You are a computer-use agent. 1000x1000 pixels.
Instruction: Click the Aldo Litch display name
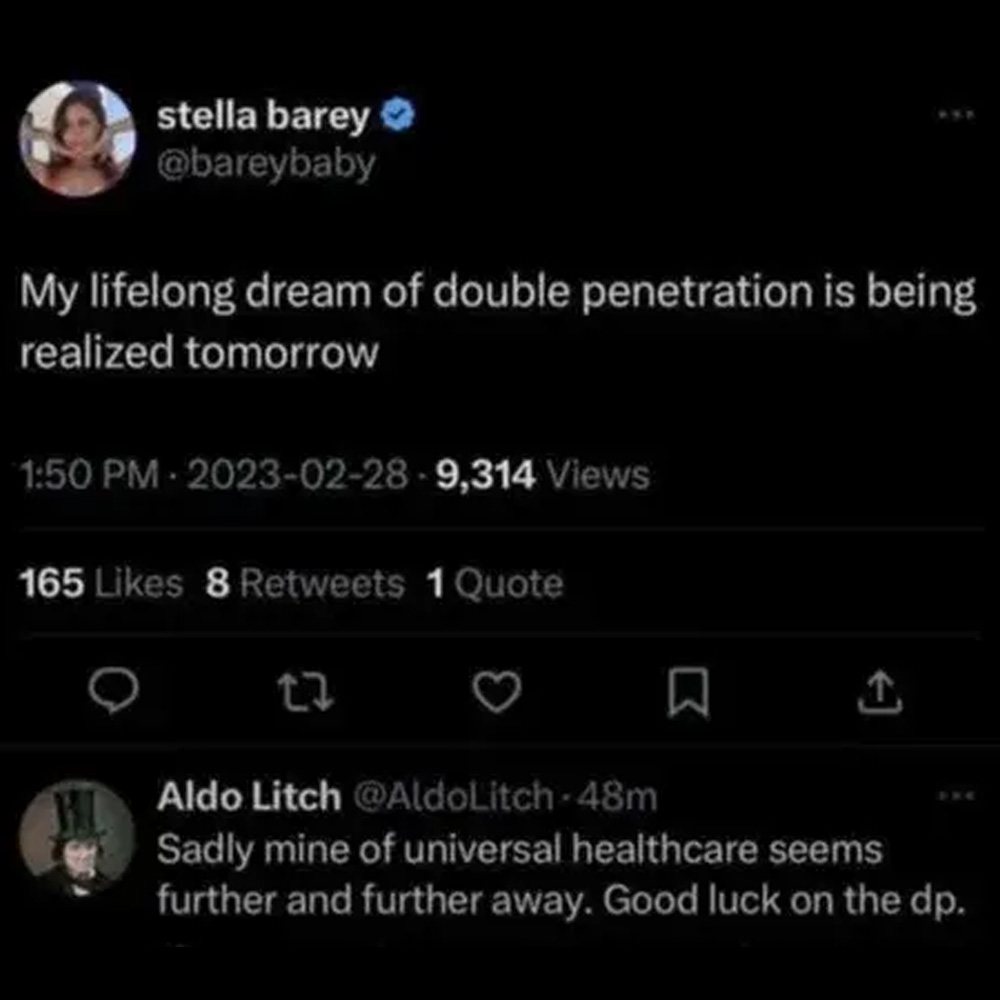249,796
